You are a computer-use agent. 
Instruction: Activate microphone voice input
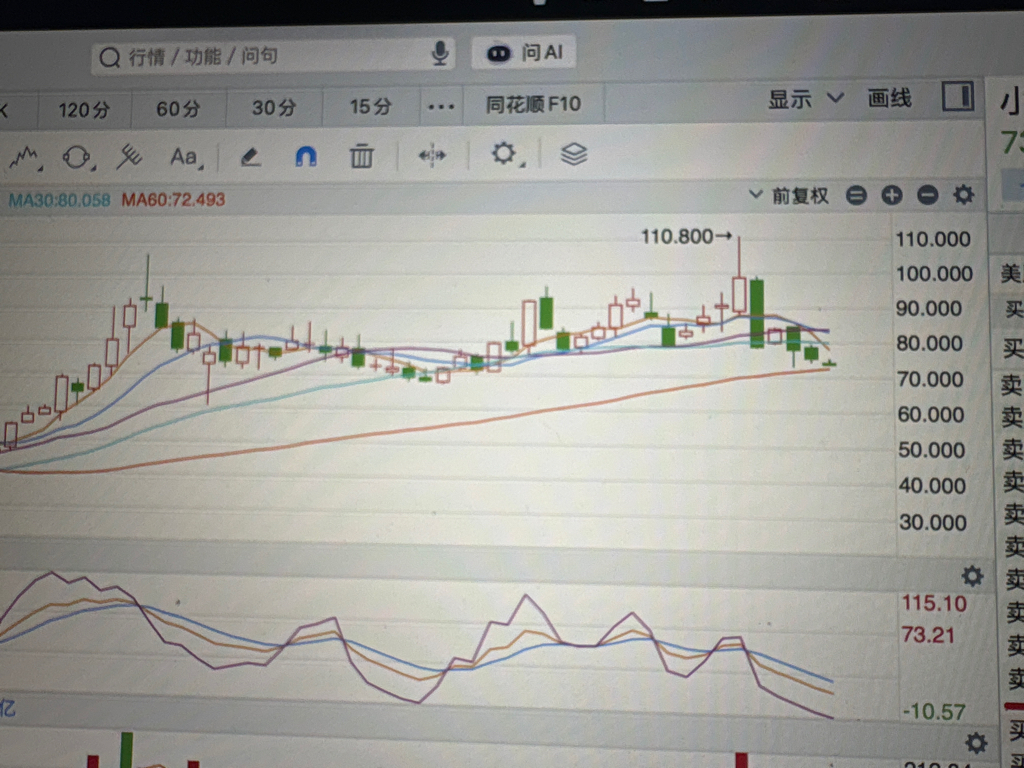point(440,54)
